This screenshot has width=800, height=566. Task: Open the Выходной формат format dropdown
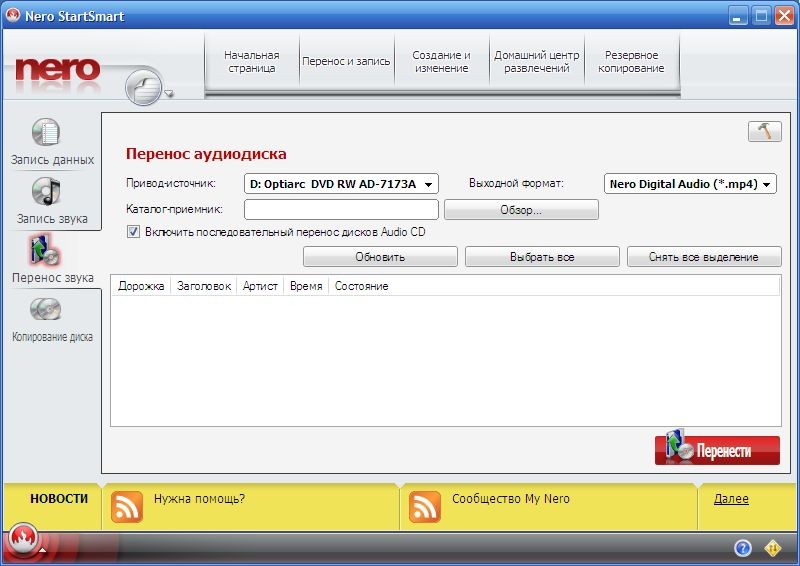click(x=690, y=184)
